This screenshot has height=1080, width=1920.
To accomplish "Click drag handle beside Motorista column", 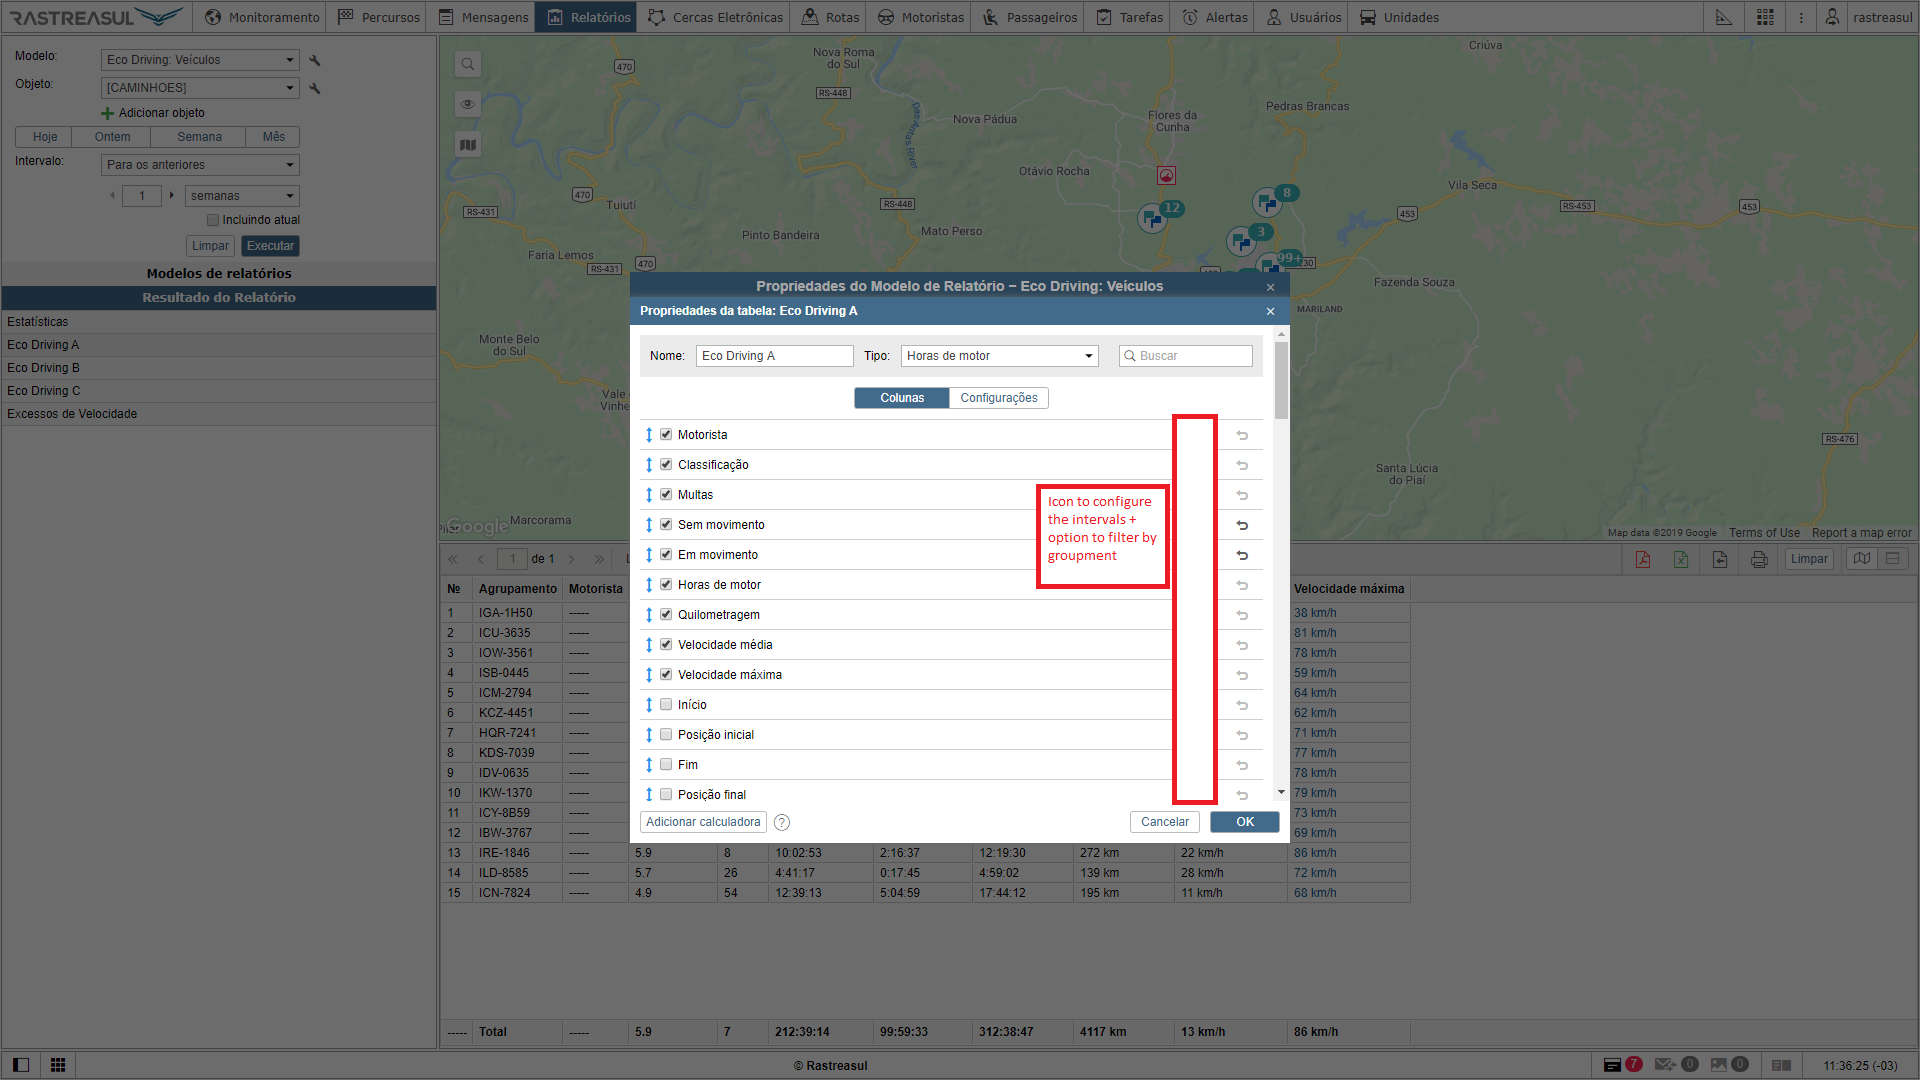I will pos(649,435).
